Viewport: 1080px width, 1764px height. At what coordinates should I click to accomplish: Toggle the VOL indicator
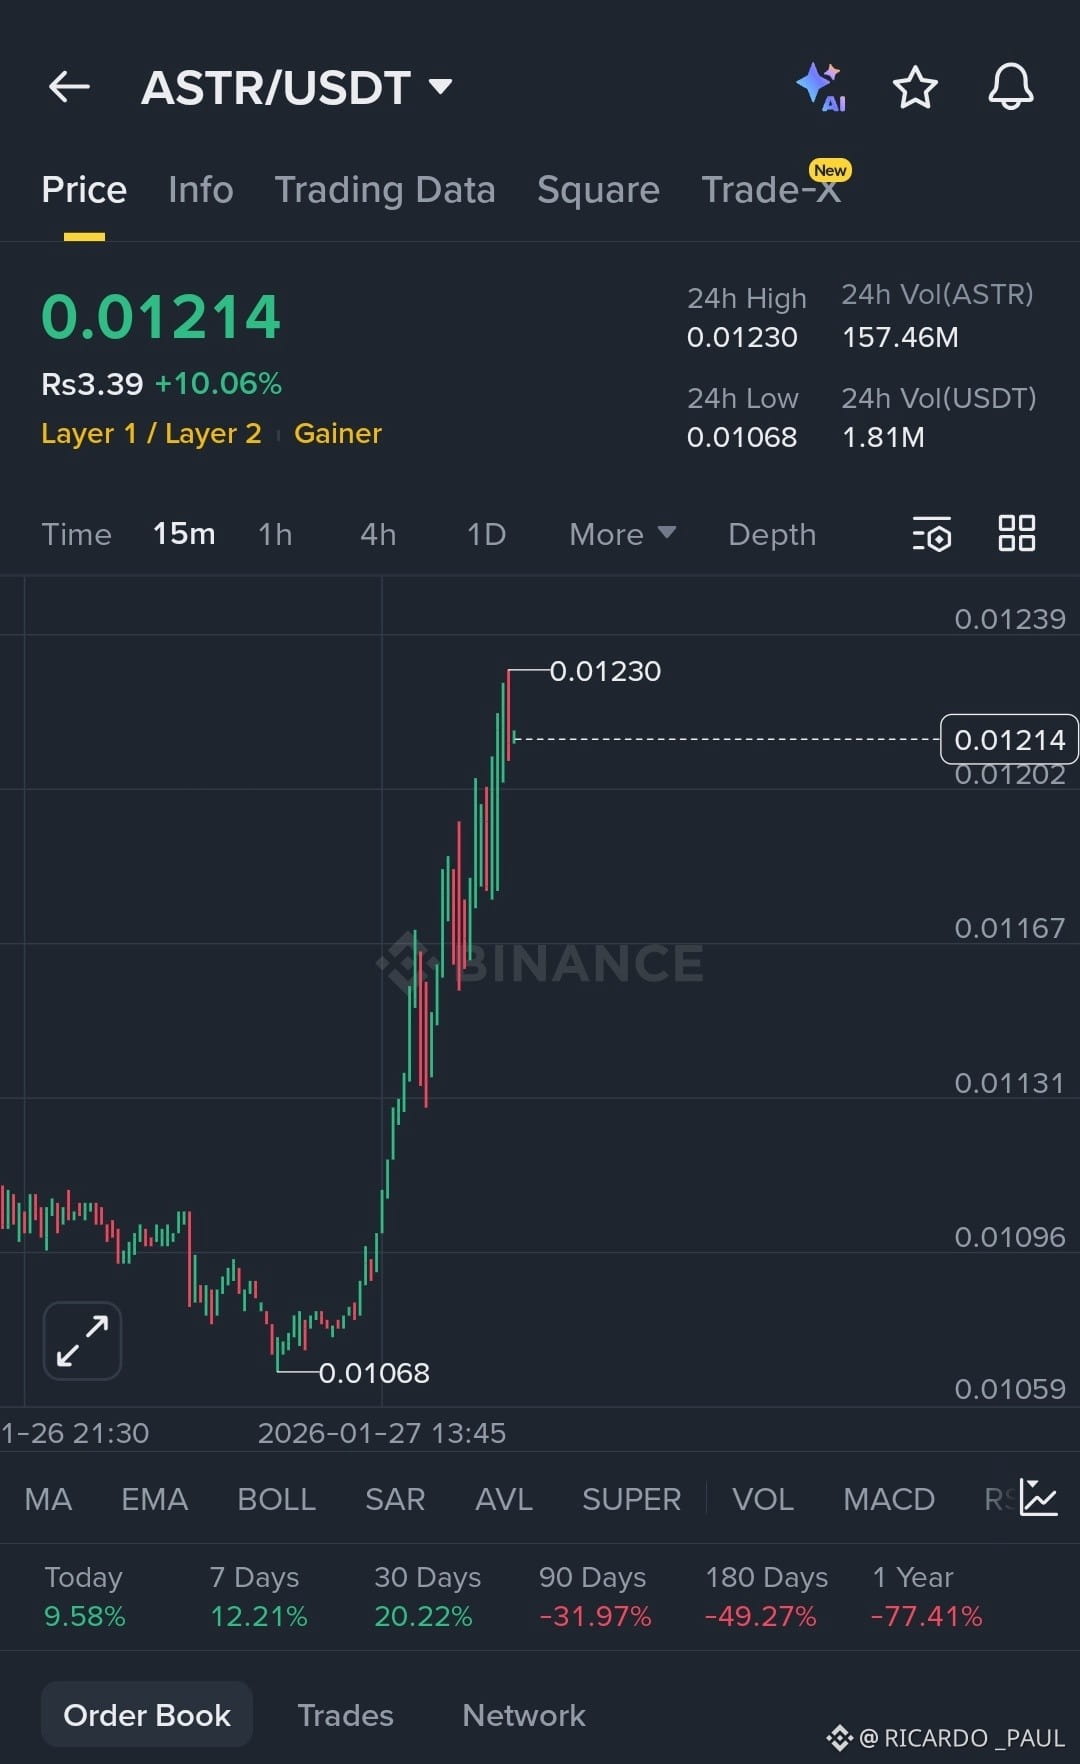tap(763, 1498)
